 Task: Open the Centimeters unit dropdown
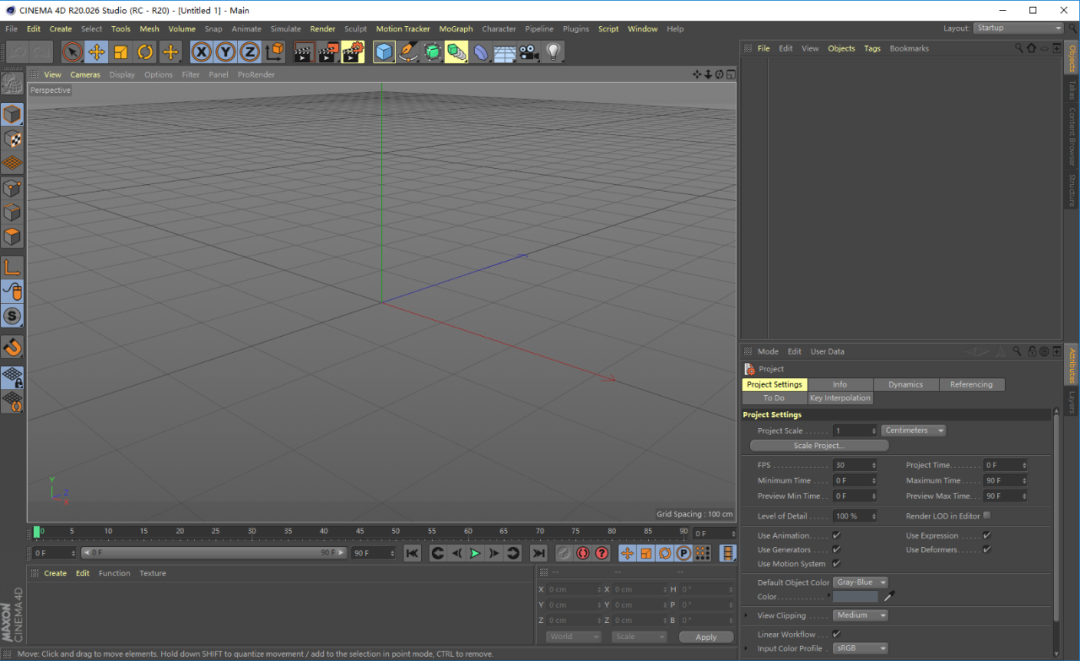913,430
